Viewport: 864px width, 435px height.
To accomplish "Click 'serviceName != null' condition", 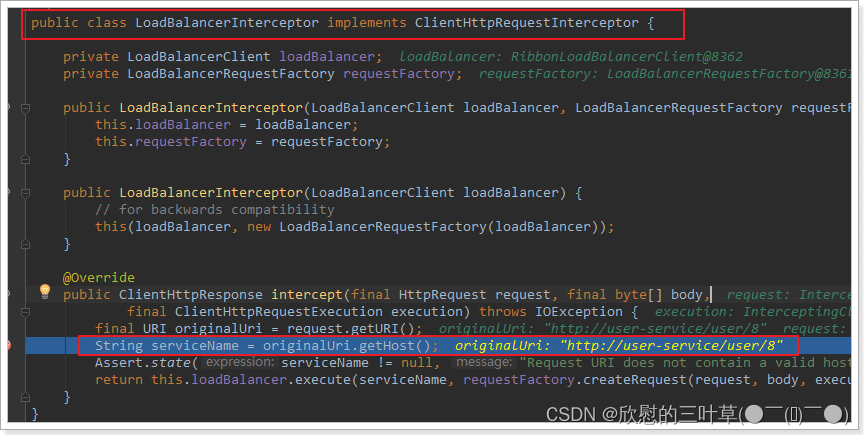I will tap(357, 363).
